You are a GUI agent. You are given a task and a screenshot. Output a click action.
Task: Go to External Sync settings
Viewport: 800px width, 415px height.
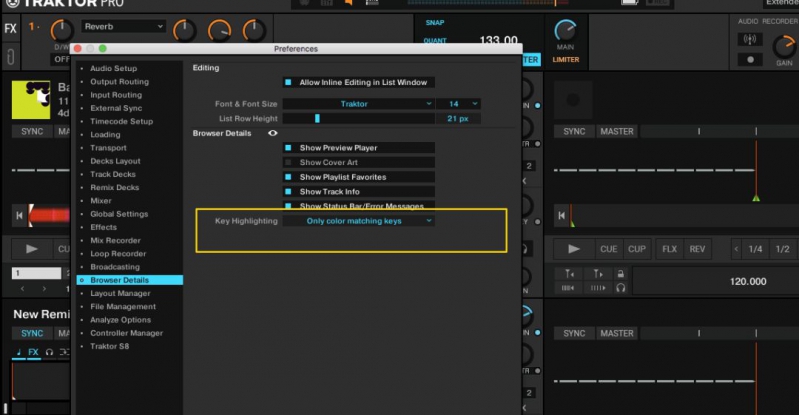coord(116,108)
